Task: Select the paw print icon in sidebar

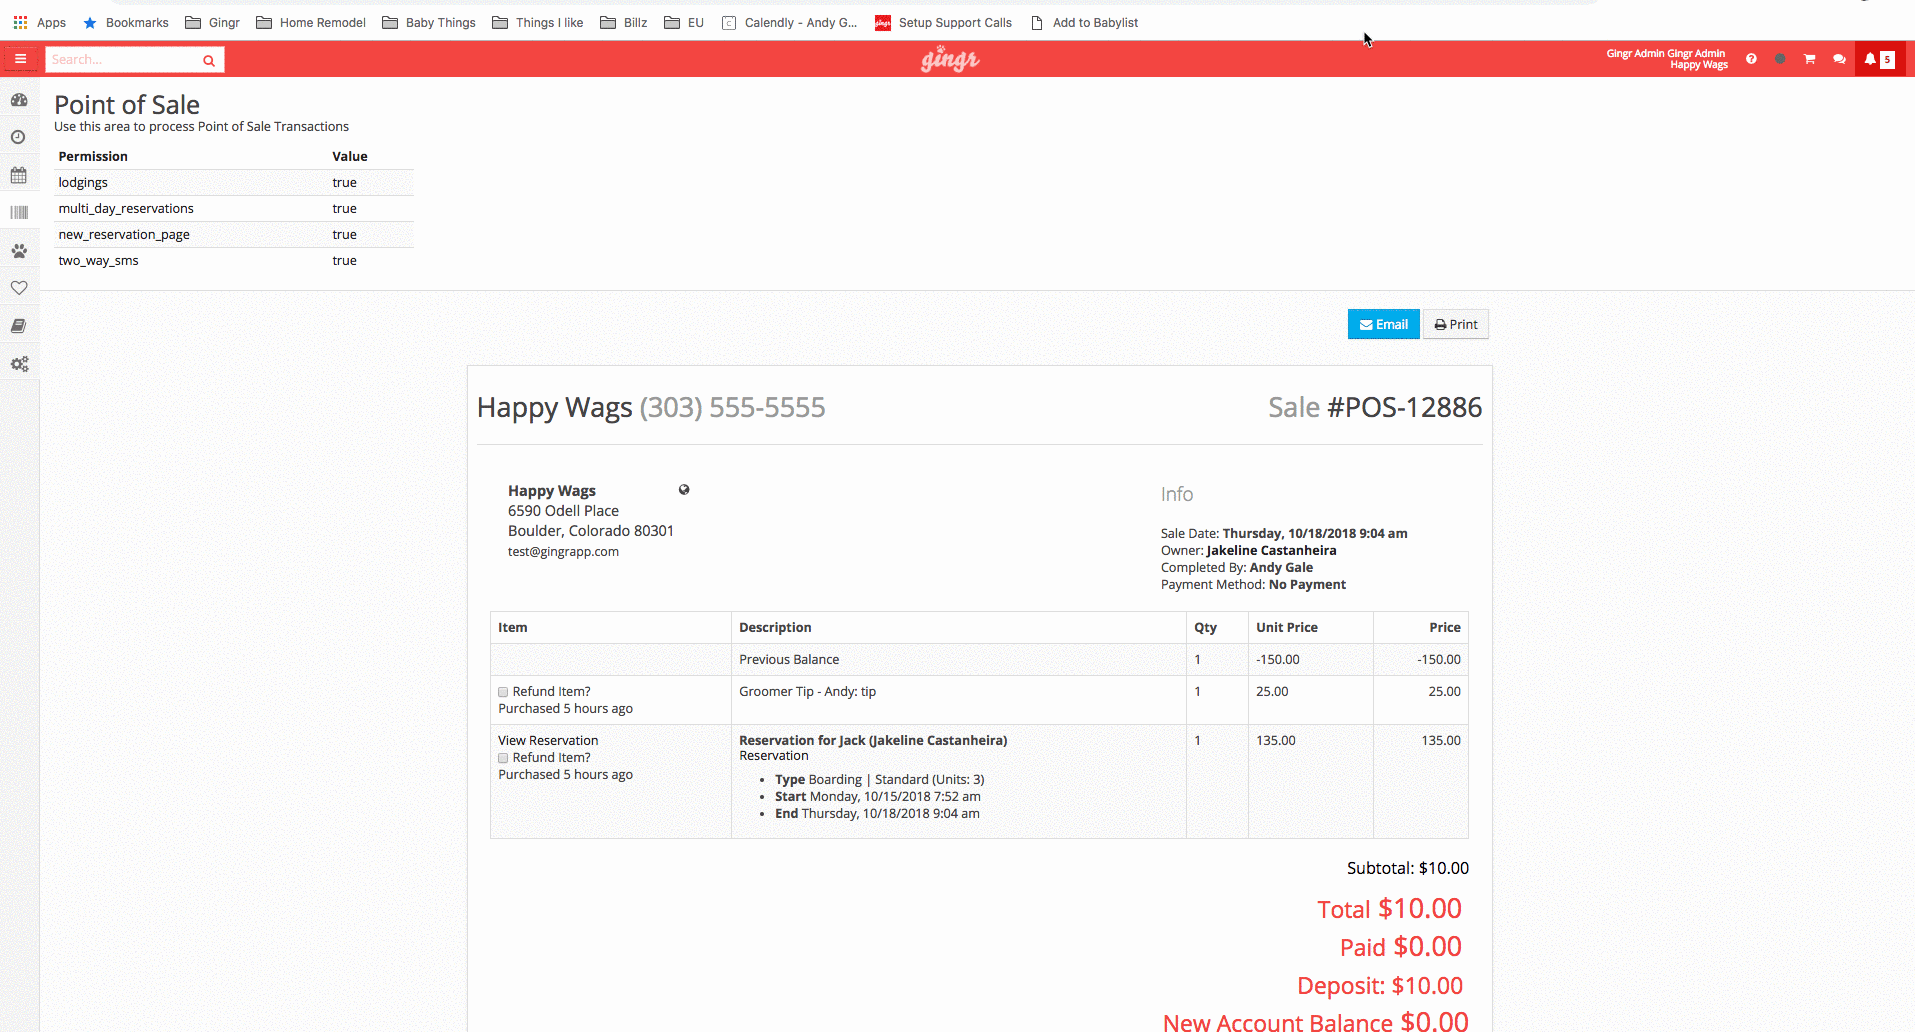Action: (19, 250)
